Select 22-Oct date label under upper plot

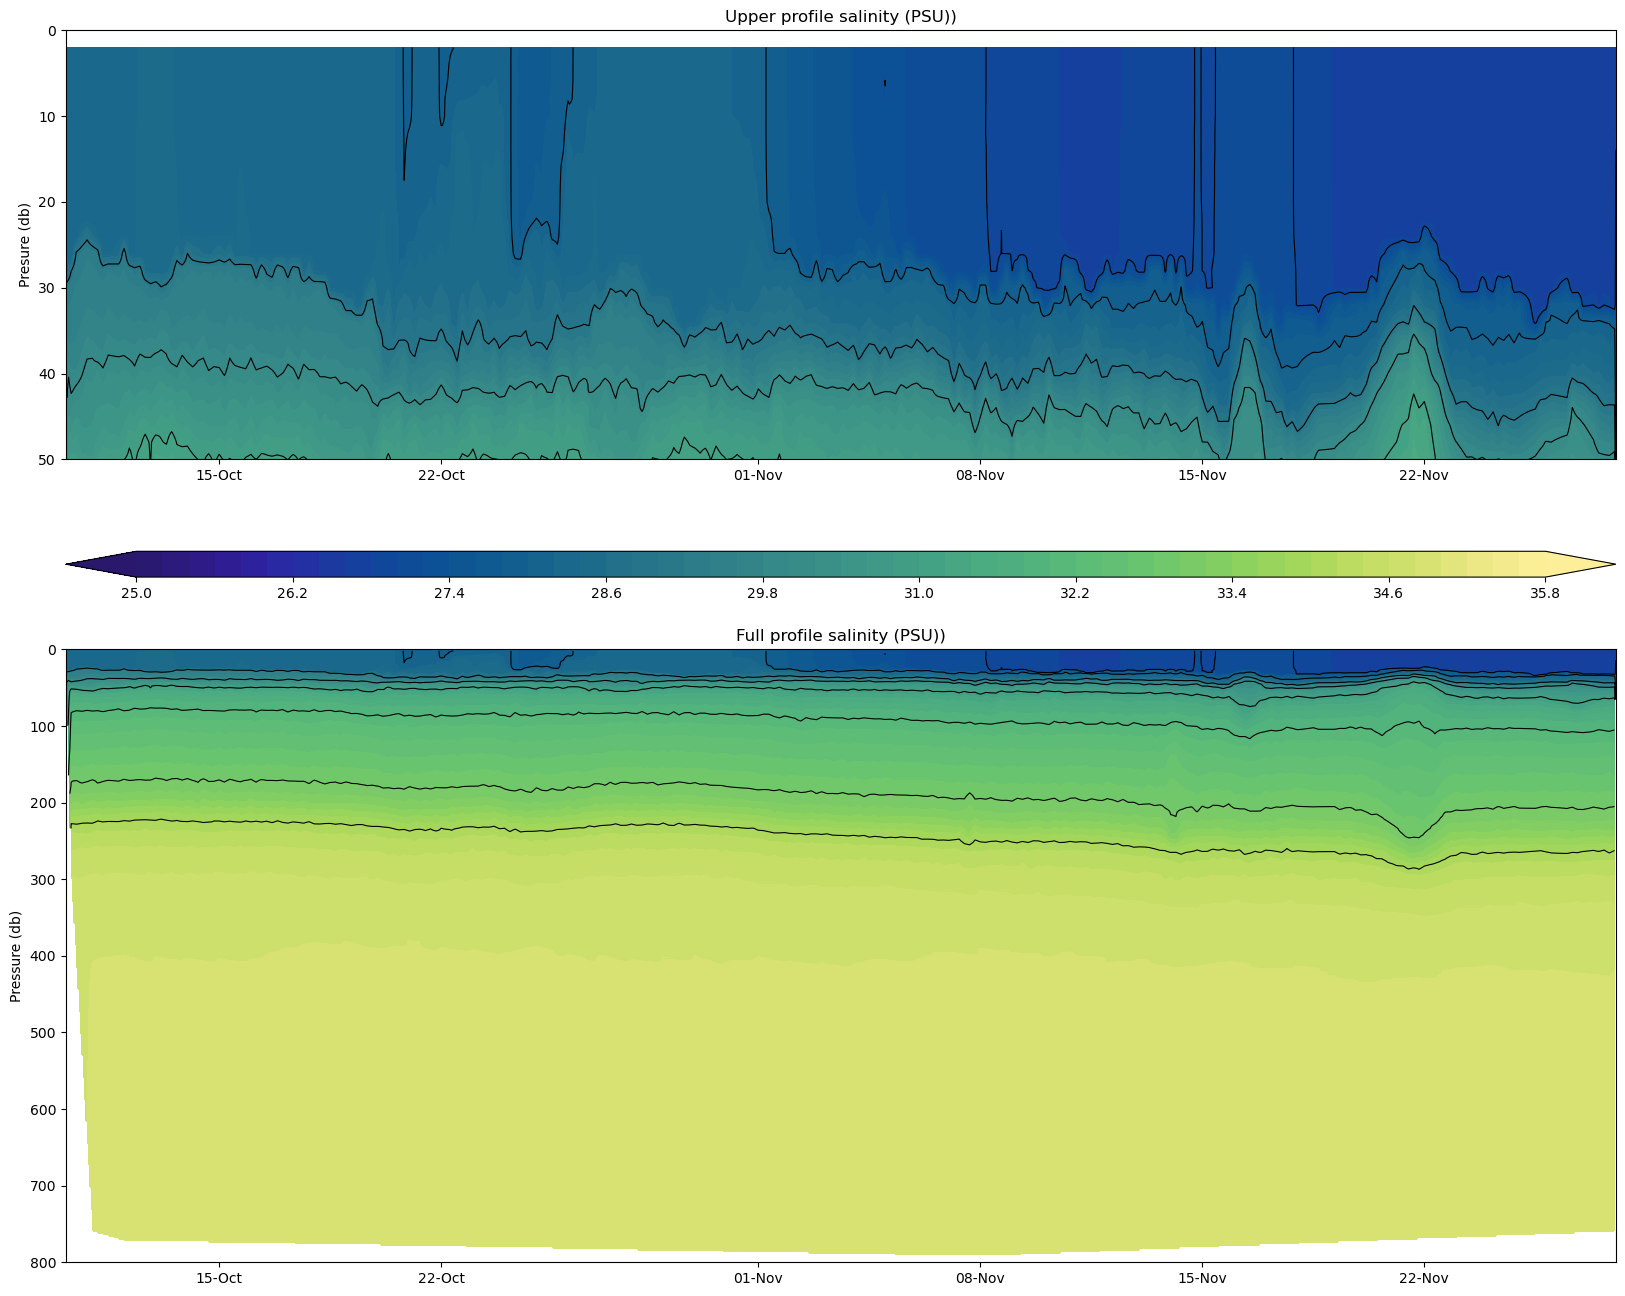(x=441, y=475)
